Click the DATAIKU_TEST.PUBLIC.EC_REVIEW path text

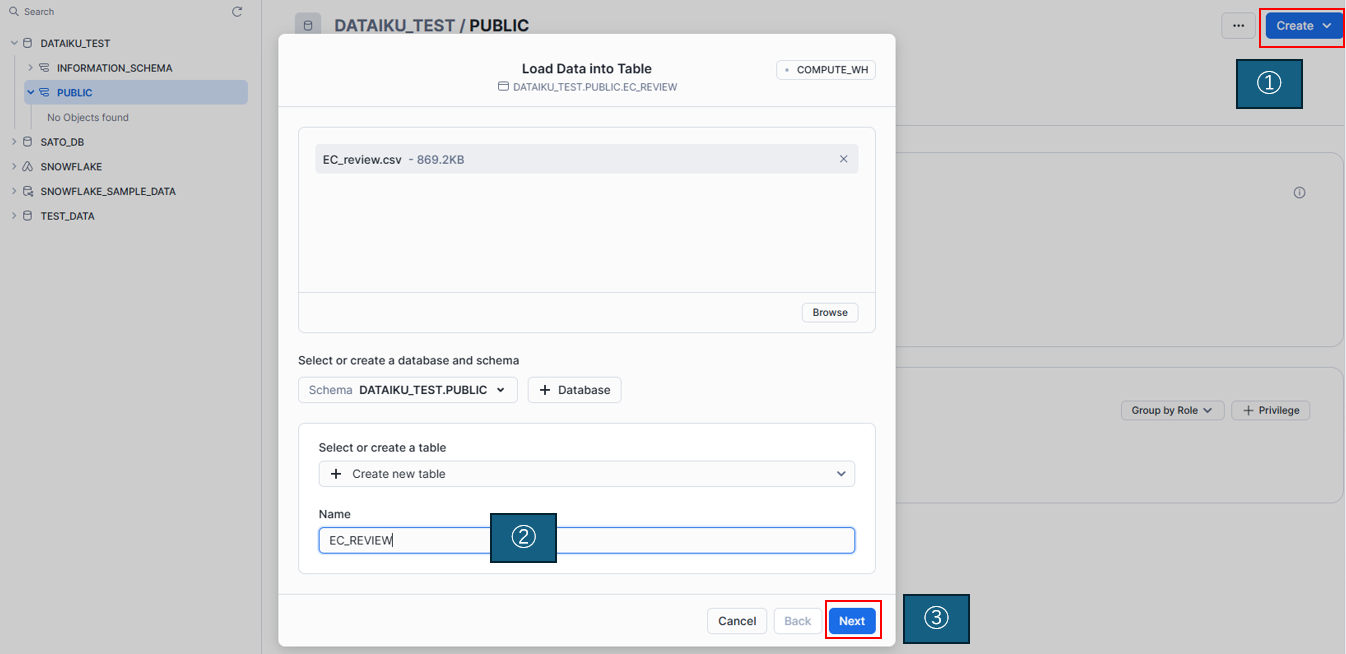(595, 87)
